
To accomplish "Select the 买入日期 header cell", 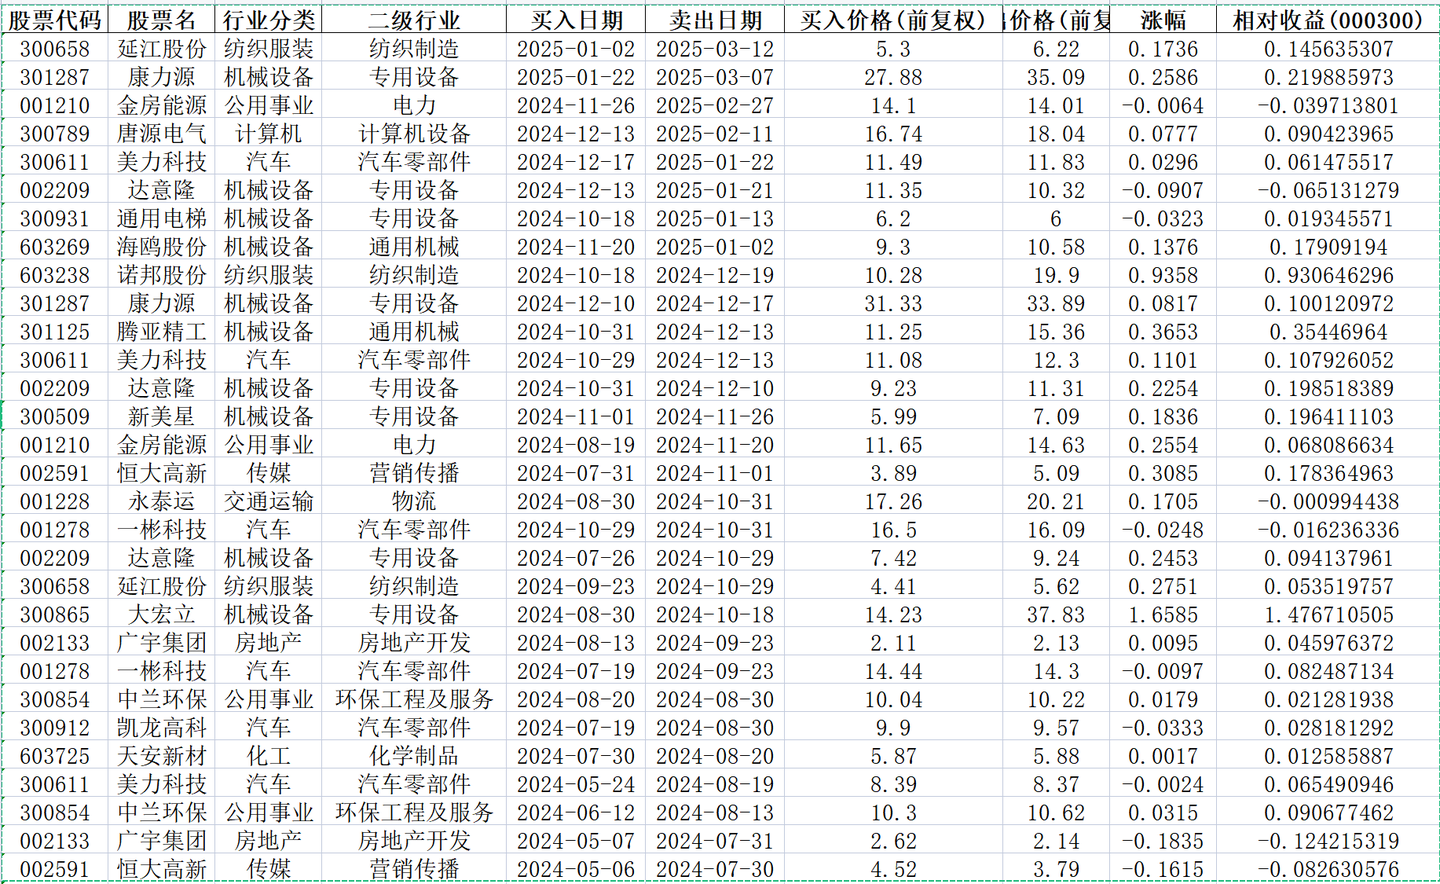I will tap(576, 20).
